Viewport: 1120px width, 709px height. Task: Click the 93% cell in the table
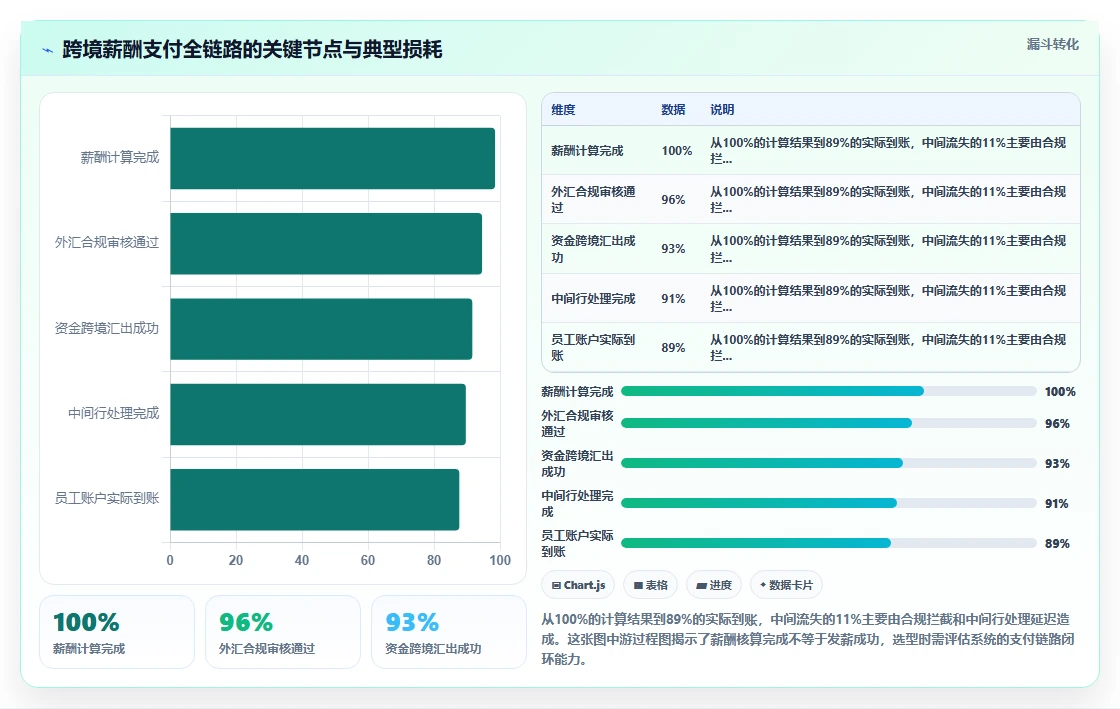673,248
